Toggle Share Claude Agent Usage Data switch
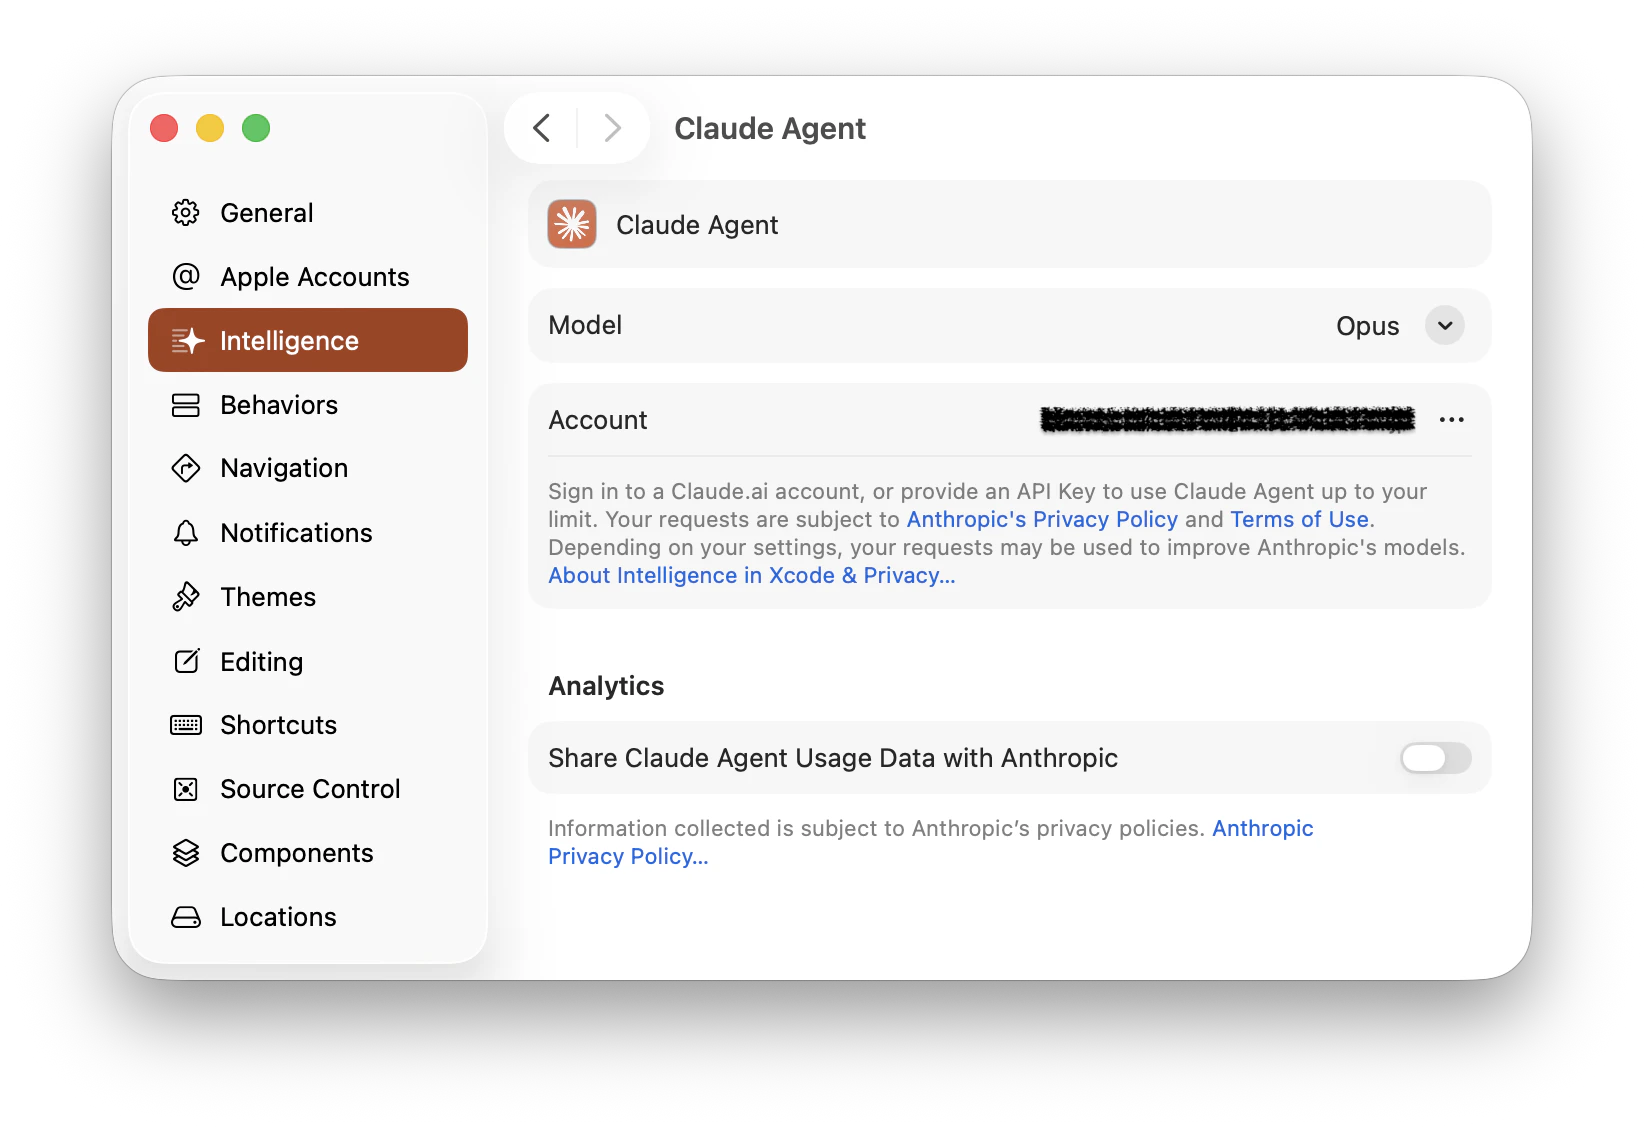 pos(1436,758)
